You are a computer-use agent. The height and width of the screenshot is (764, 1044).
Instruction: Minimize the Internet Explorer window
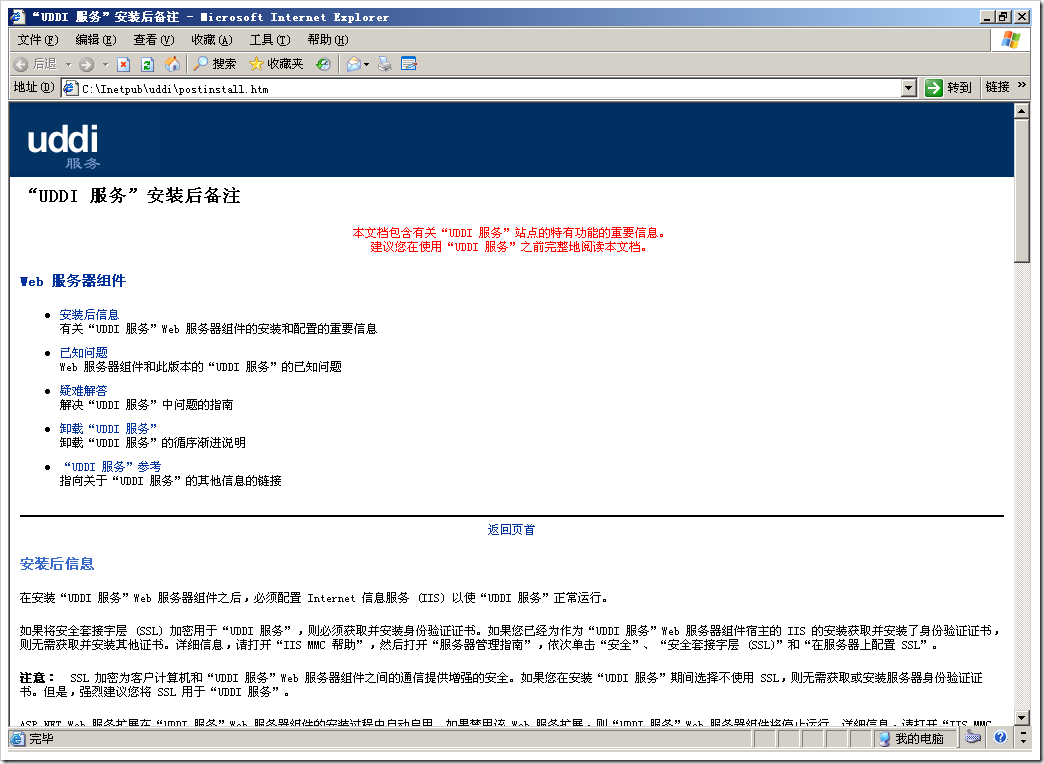click(988, 17)
